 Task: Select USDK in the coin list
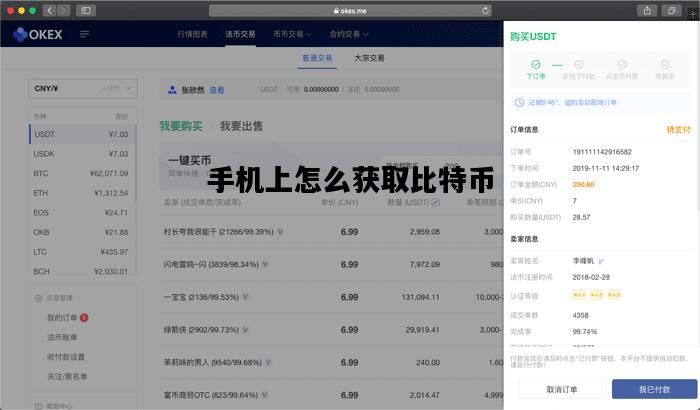click(81, 154)
